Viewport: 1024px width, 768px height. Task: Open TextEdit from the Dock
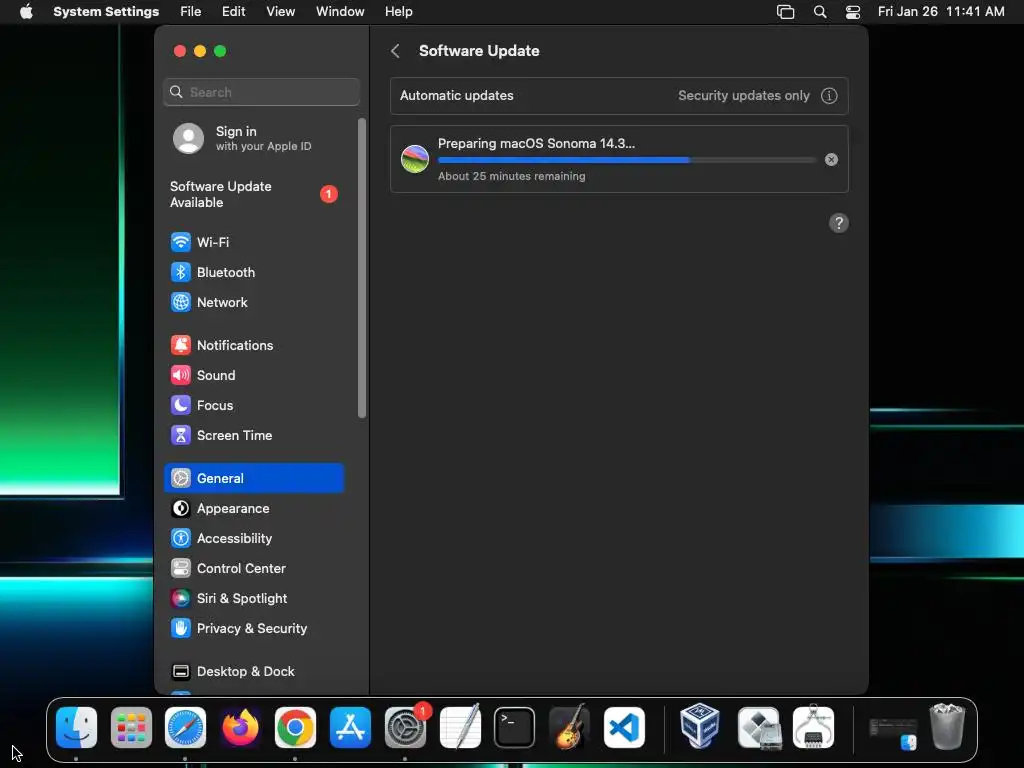(x=460, y=728)
